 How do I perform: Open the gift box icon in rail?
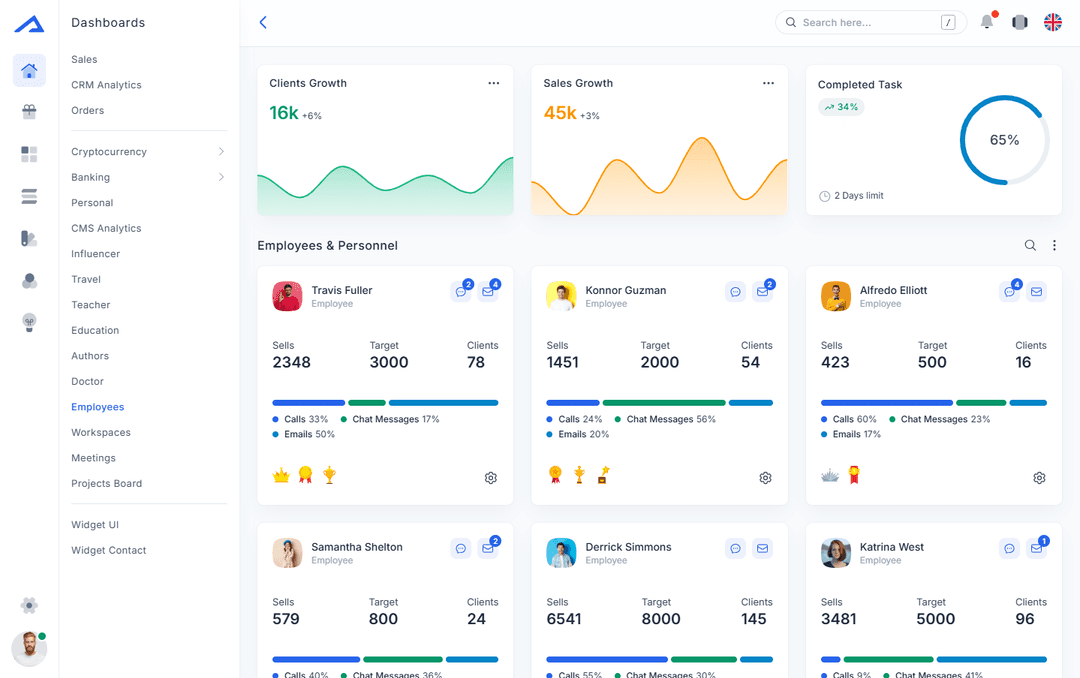pos(29,112)
